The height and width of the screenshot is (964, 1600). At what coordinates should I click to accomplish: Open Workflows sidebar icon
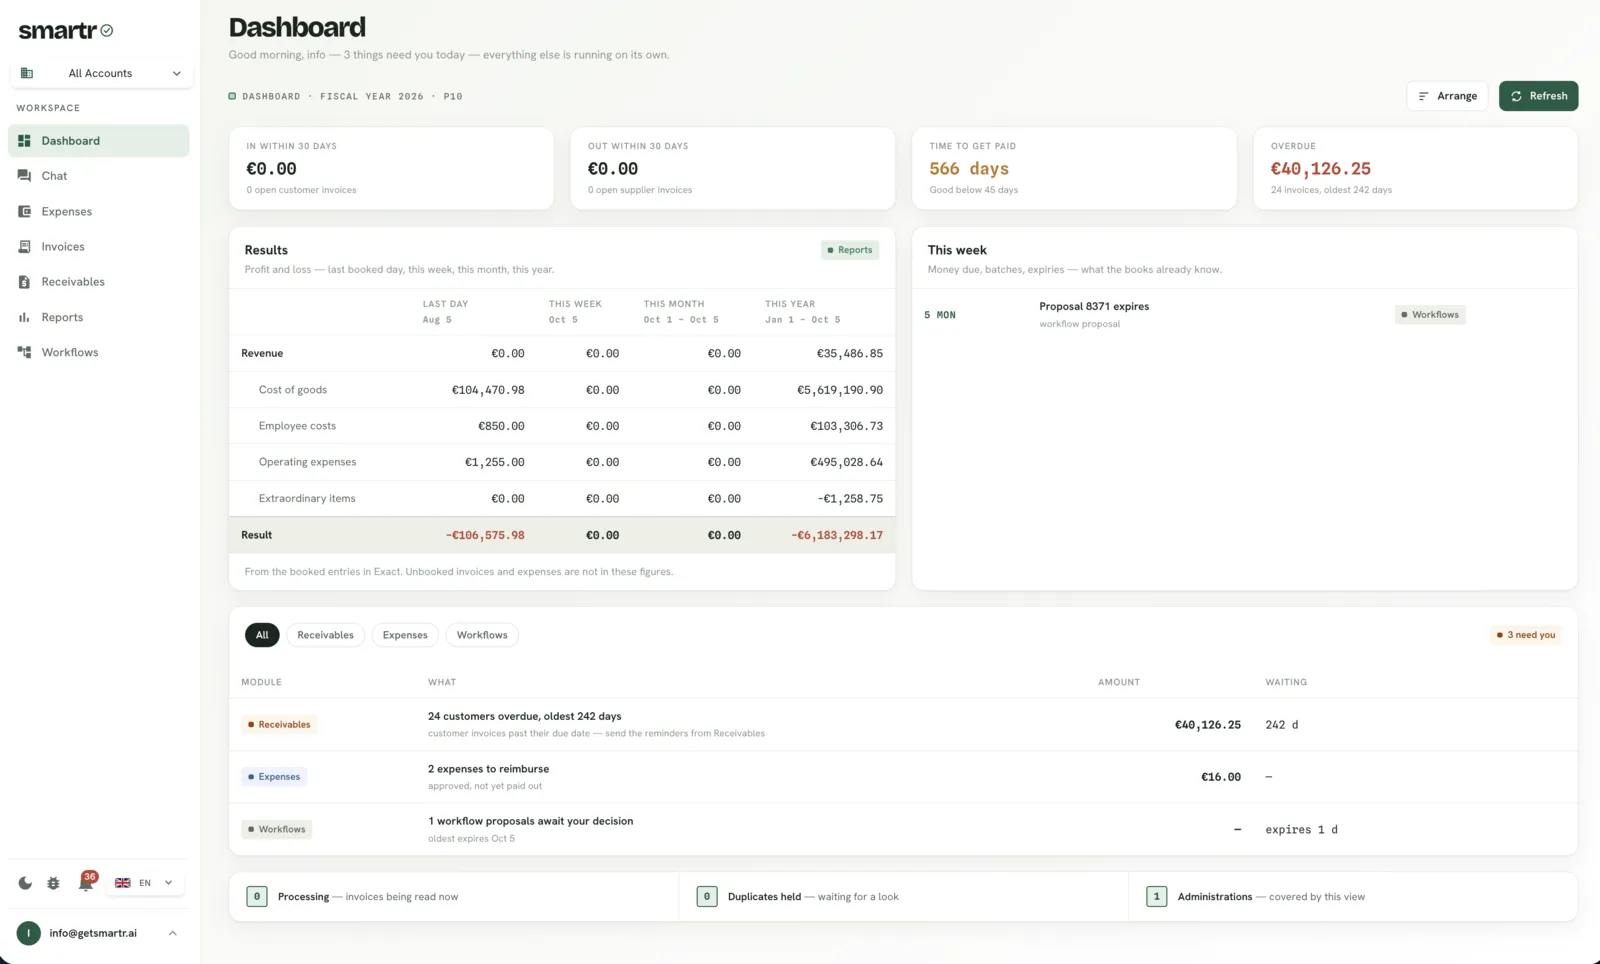pos(24,352)
